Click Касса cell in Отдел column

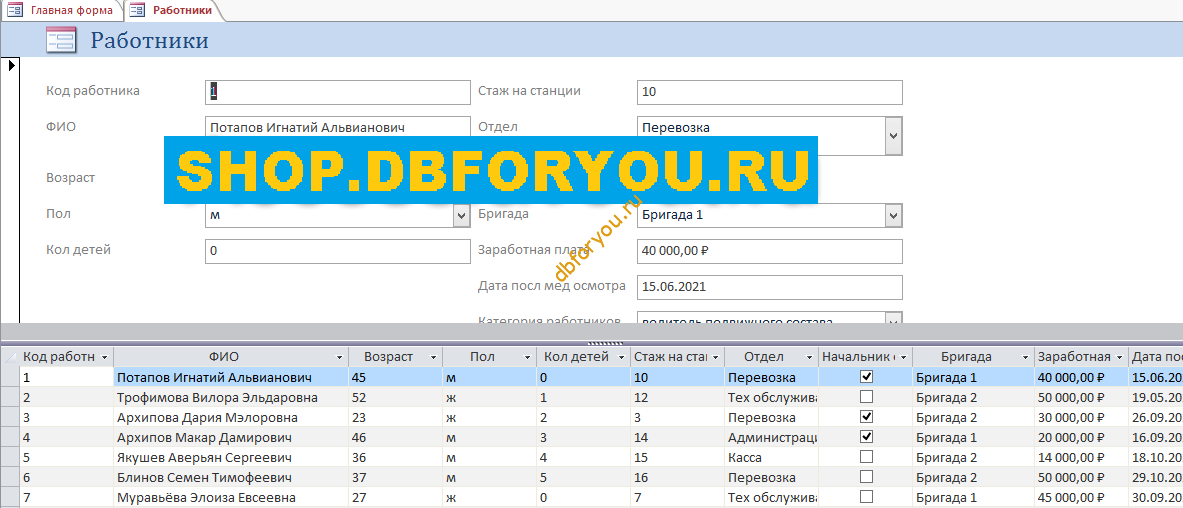pyautogui.click(x=772, y=457)
